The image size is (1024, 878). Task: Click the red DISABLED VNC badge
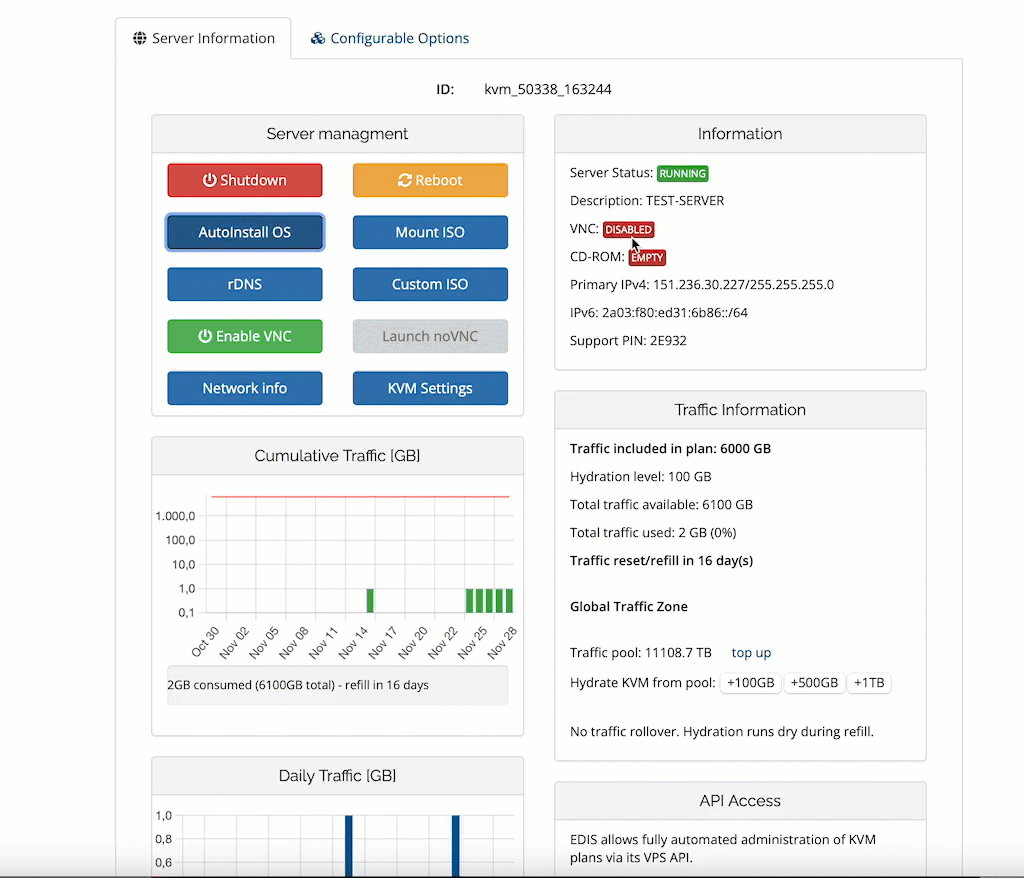(x=628, y=229)
